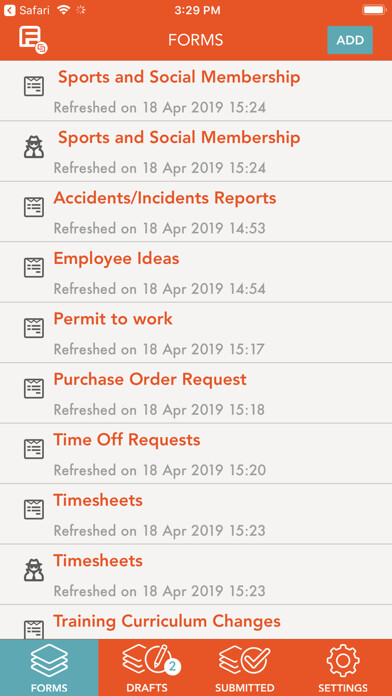Click the form icon beside Purchase Order Request
The height and width of the screenshot is (696, 392).
34,388
